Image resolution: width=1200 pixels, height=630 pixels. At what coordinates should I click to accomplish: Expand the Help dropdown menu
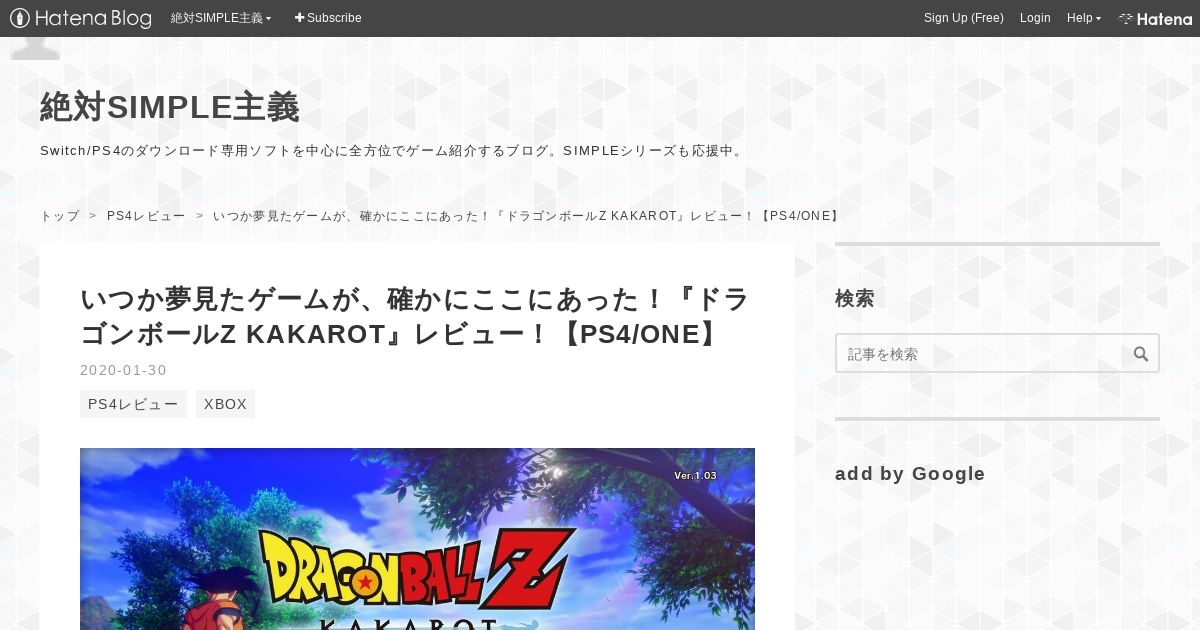[x=1084, y=18]
